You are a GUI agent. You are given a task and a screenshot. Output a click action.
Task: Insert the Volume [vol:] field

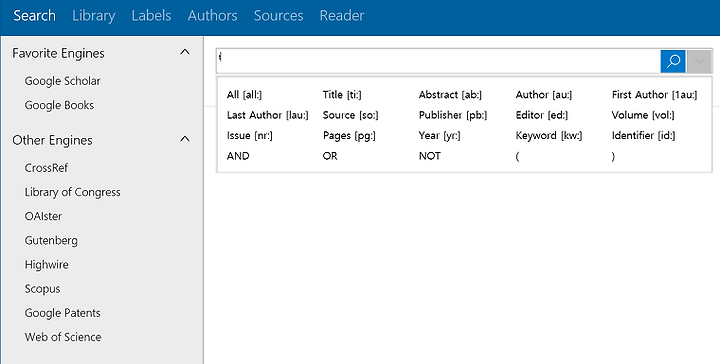tap(643, 115)
